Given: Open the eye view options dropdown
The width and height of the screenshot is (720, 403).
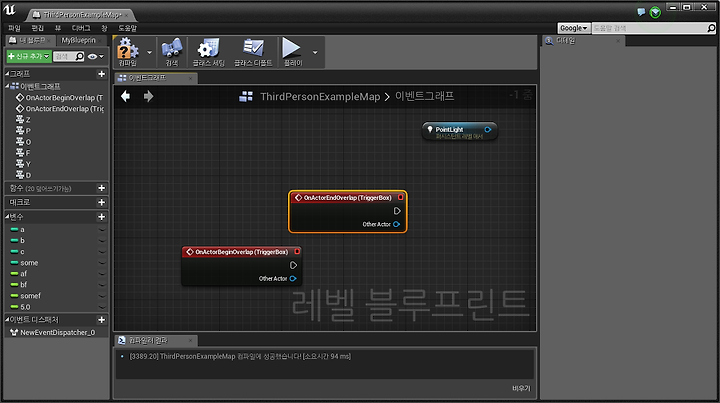Looking at the screenshot, I should tap(96, 56).
